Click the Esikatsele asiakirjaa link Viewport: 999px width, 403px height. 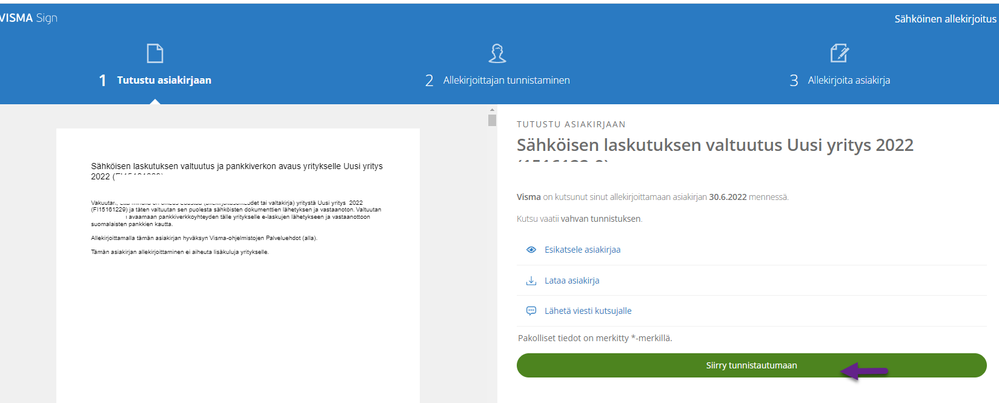582,250
